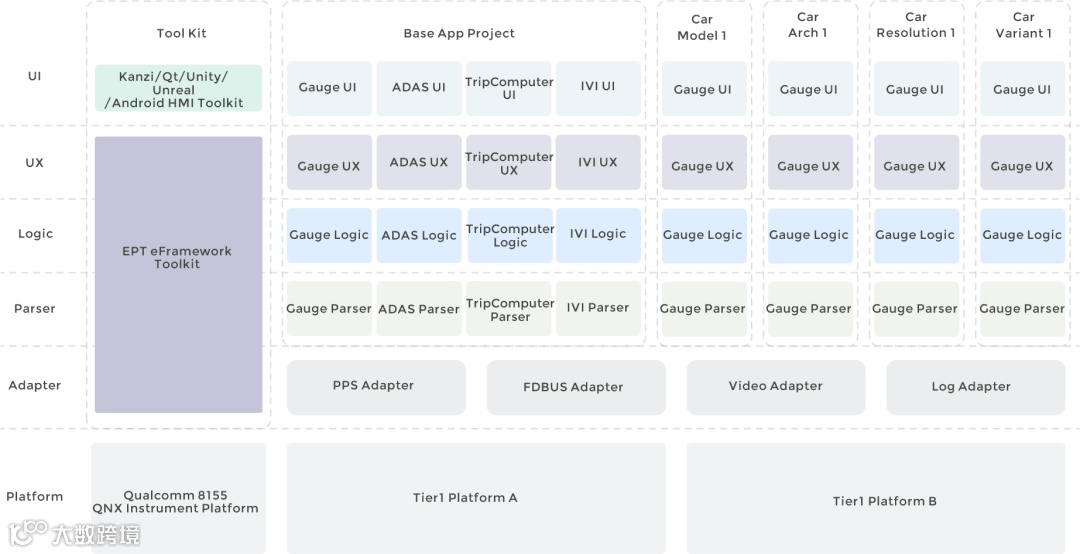Select the TripComputer Logic box
Viewport: 1080px width, 554px height.
[x=509, y=236]
